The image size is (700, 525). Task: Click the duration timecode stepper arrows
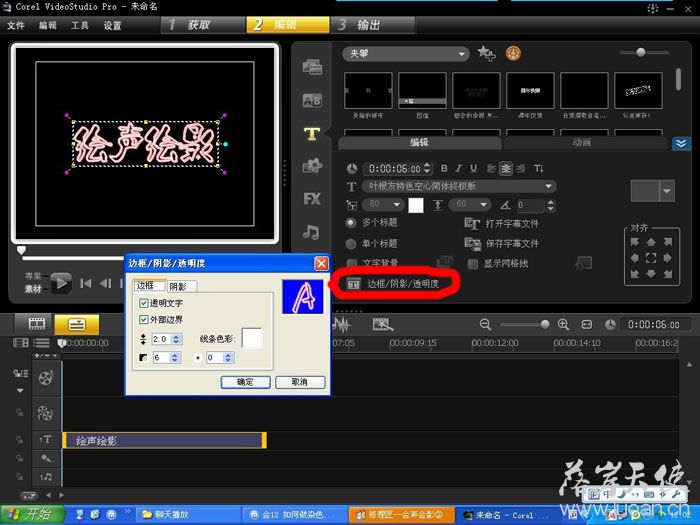[x=427, y=168]
